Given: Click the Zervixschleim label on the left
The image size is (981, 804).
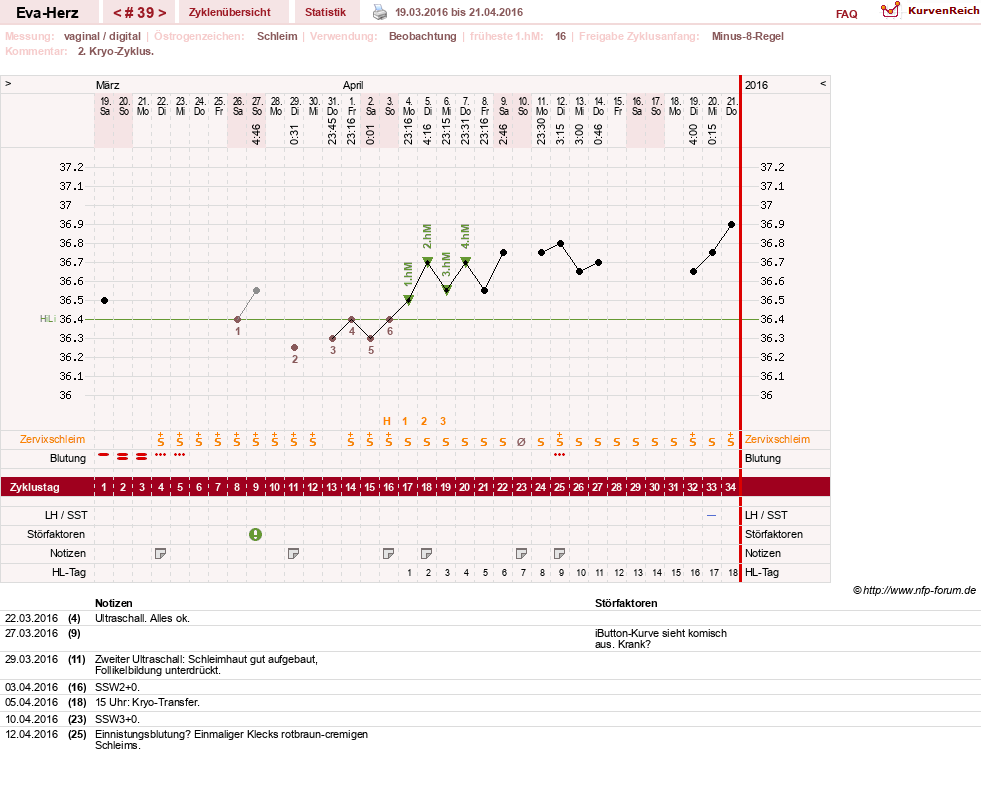Looking at the screenshot, I should (x=52, y=439).
